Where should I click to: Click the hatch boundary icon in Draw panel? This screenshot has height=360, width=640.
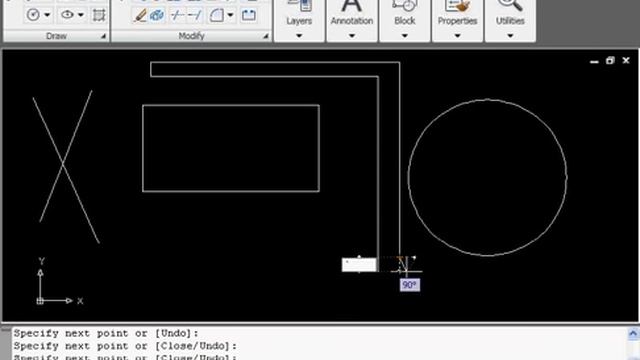click(x=99, y=16)
